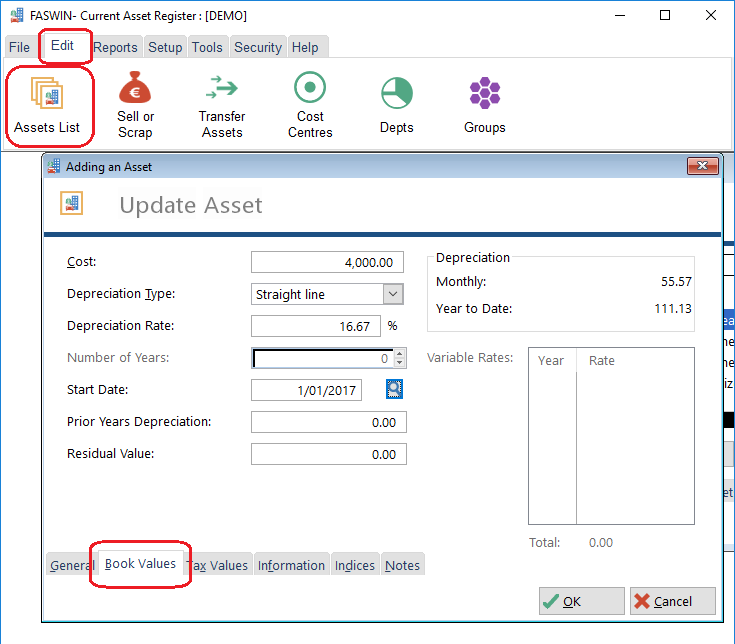Click the Start Date field

click(x=307, y=390)
